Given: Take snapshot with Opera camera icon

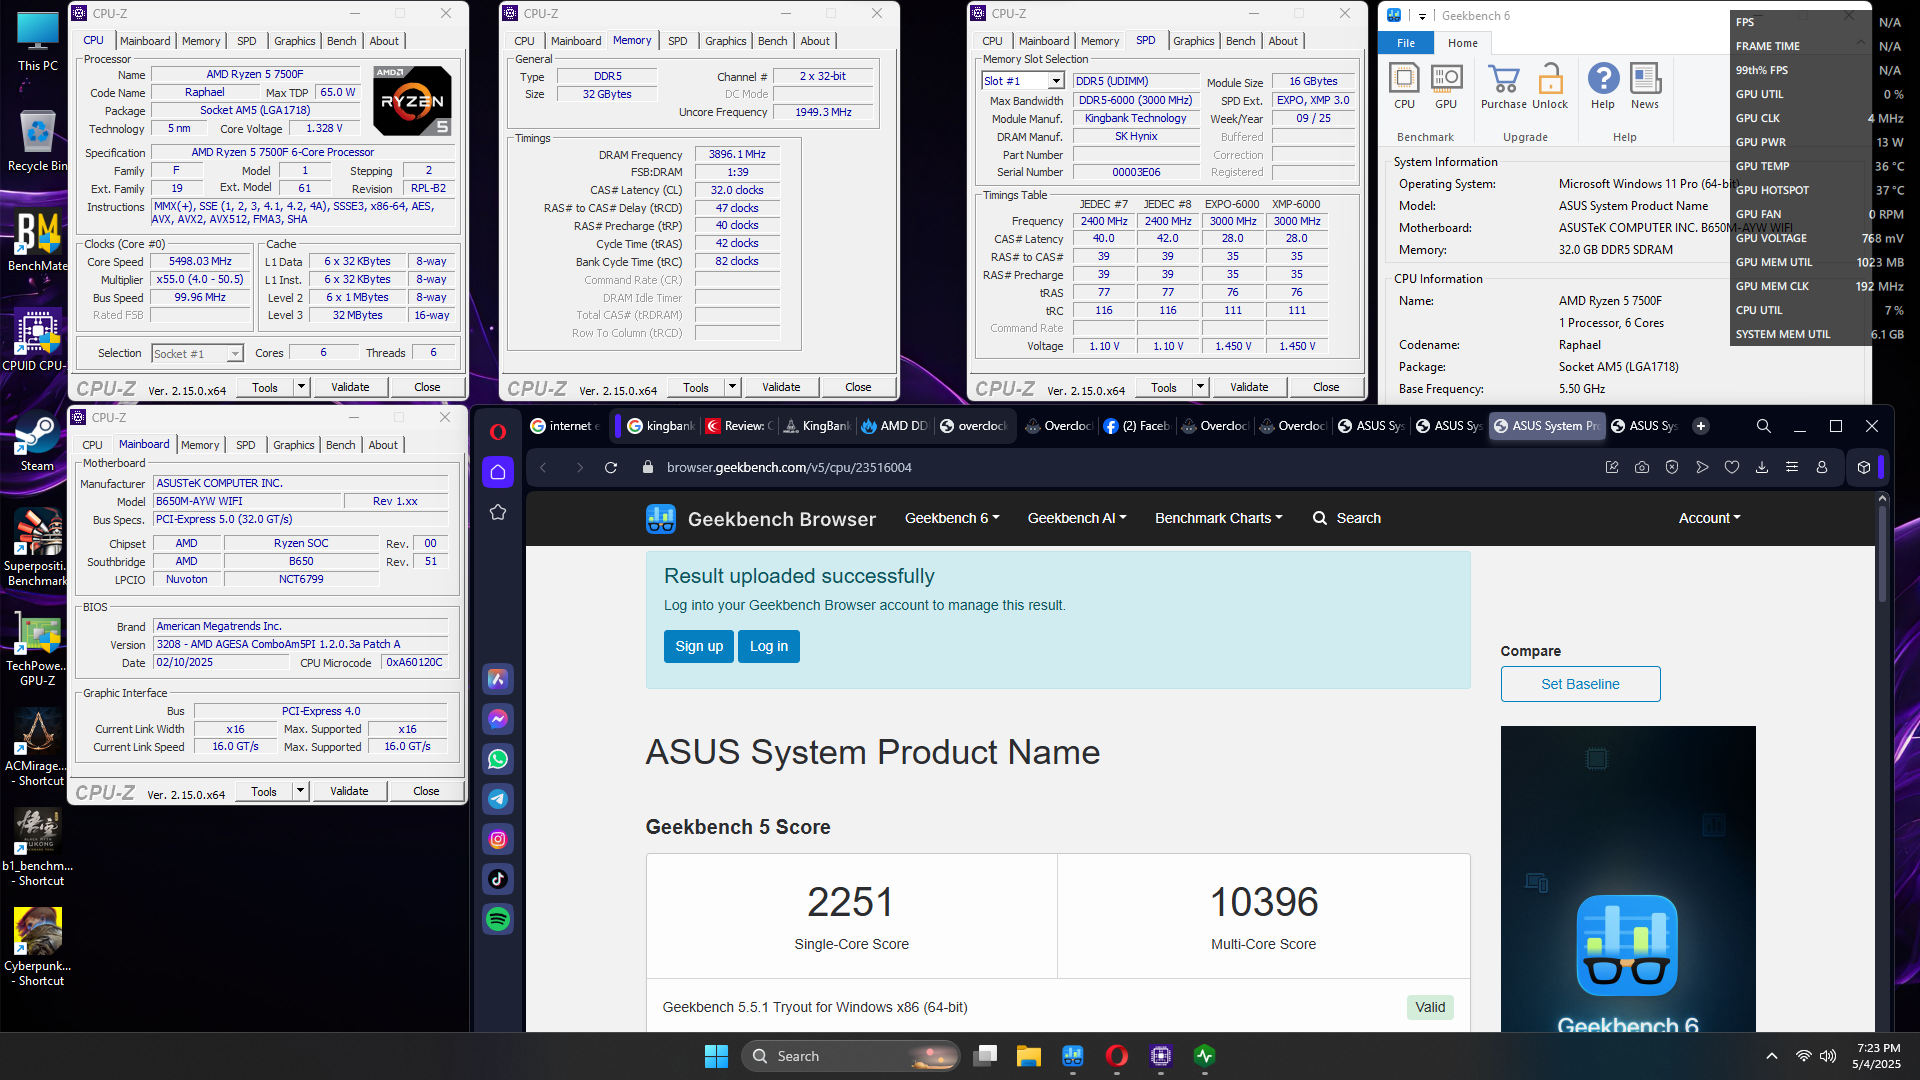Looking at the screenshot, I should point(1642,467).
